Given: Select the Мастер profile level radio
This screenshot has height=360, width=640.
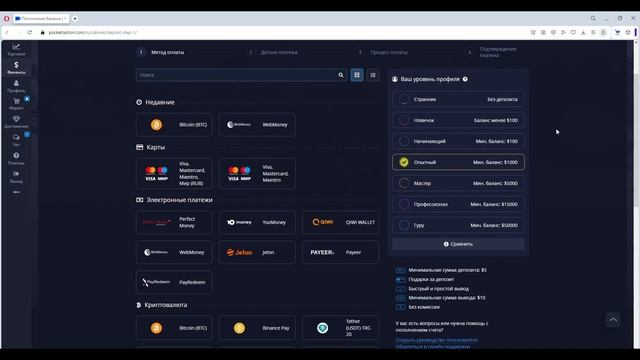Looking at the screenshot, I should click(x=404, y=183).
